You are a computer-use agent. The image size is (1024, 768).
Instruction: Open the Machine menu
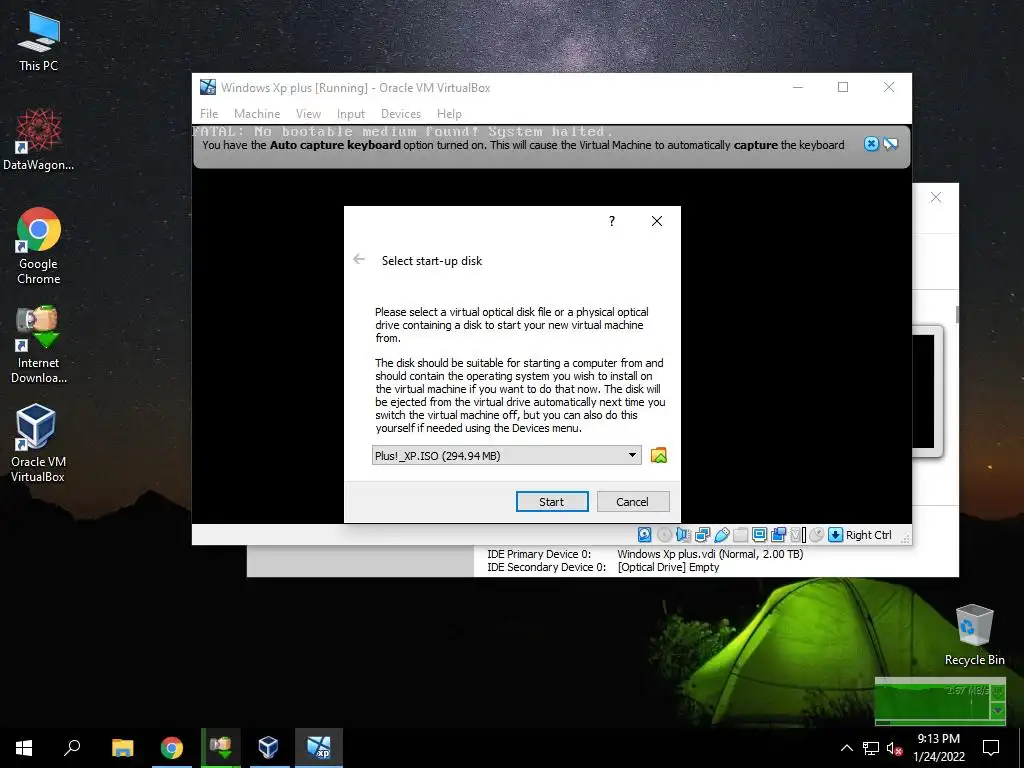click(257, 114)
